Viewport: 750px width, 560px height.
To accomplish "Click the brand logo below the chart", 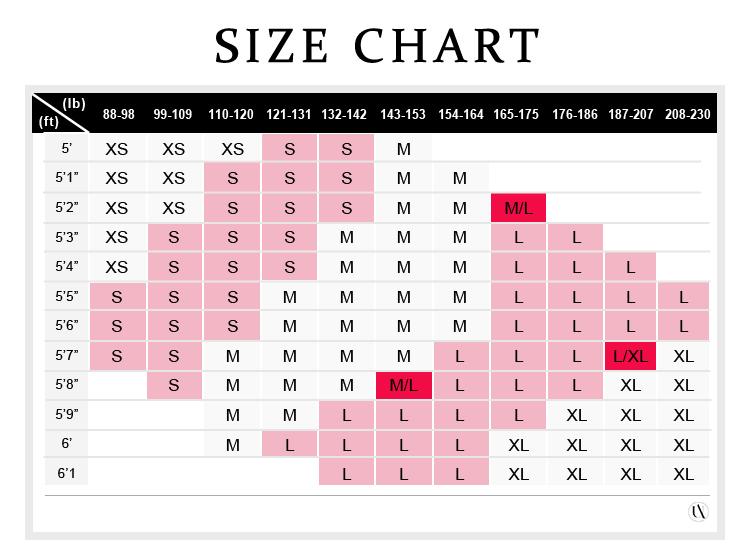I will pyautogui.click(x=699, y=512).
